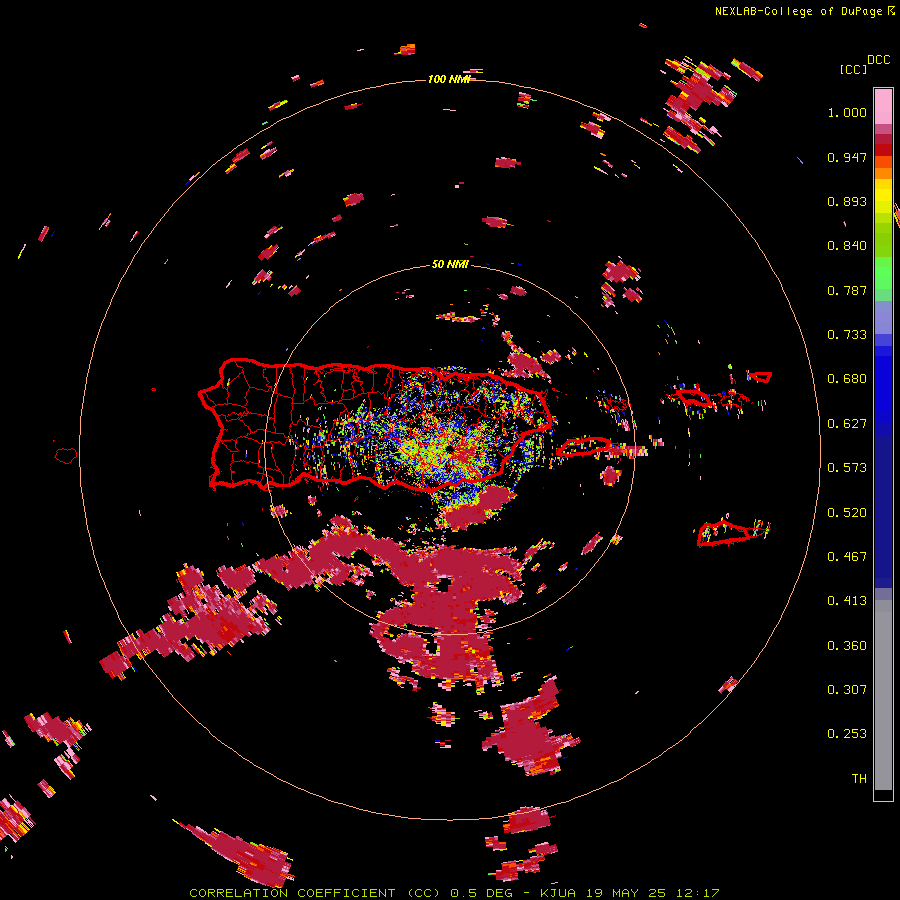Click the 0.787 scale value
This screenshot has height=900, width=900.
tap(847, 290)
